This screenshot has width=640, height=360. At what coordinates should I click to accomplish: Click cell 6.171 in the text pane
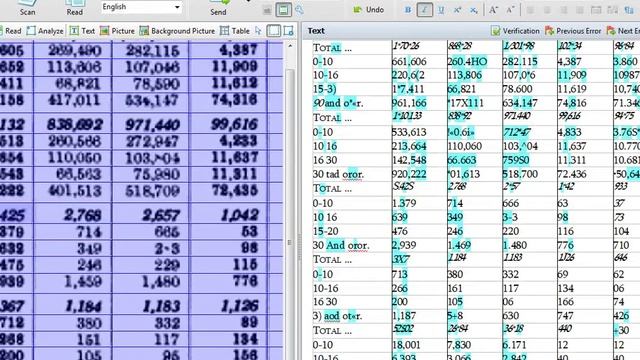tap(515, 345)
